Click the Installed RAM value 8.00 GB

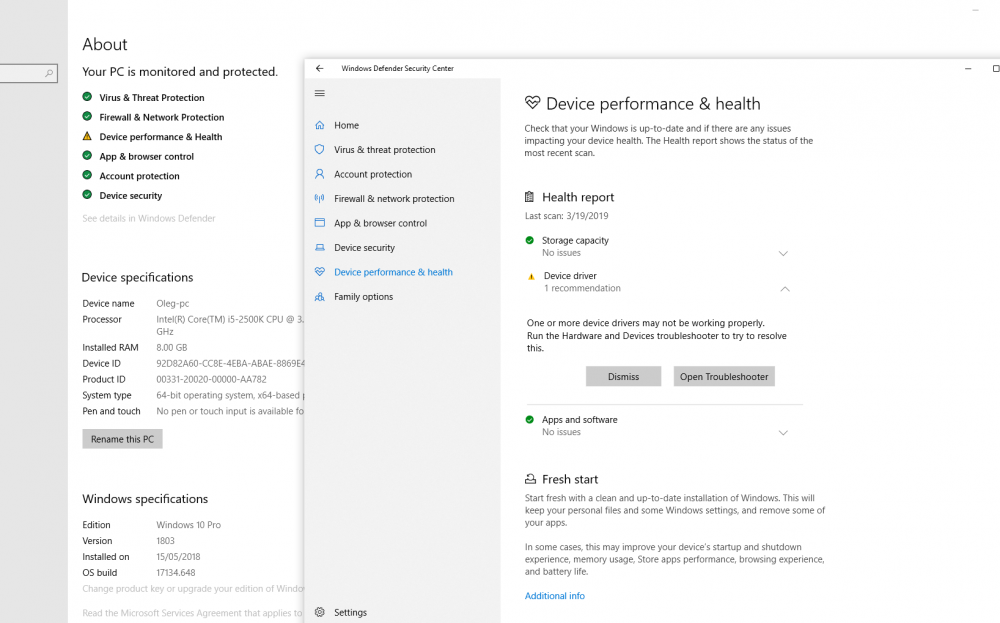[x=172, y=348]
